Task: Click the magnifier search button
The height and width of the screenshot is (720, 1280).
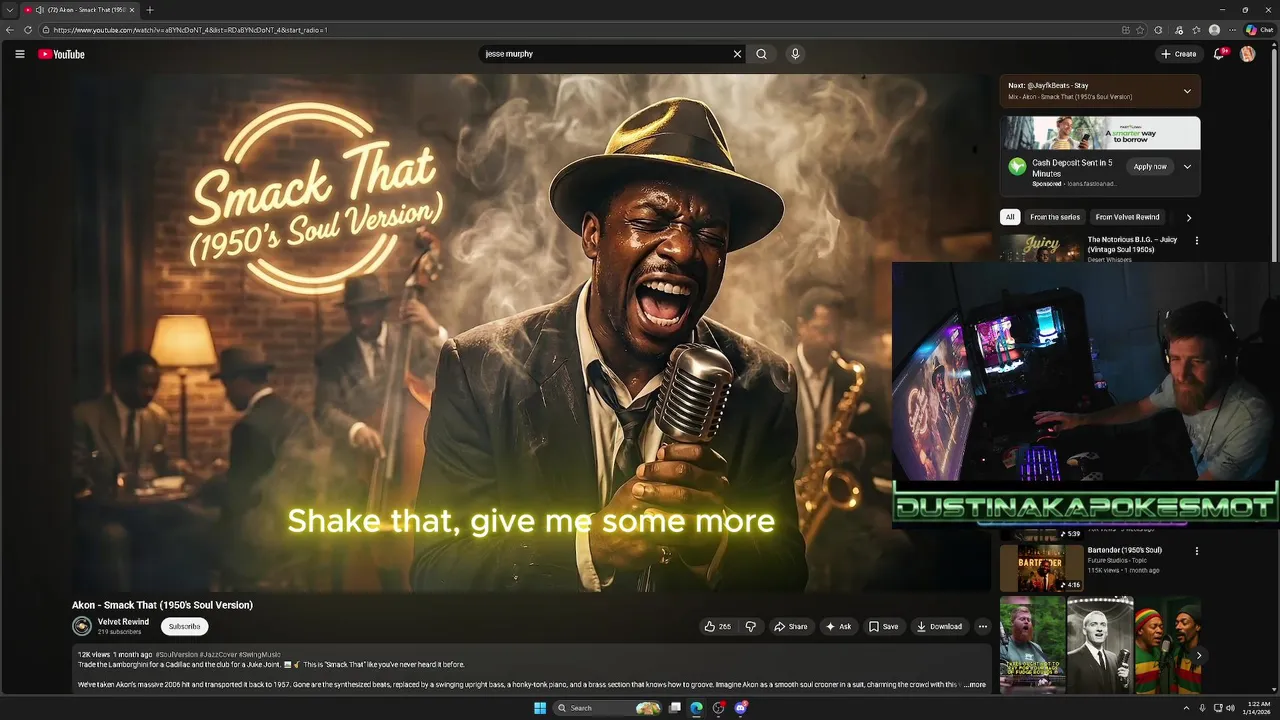Action: pyautogui.click(x=761, y=54)
